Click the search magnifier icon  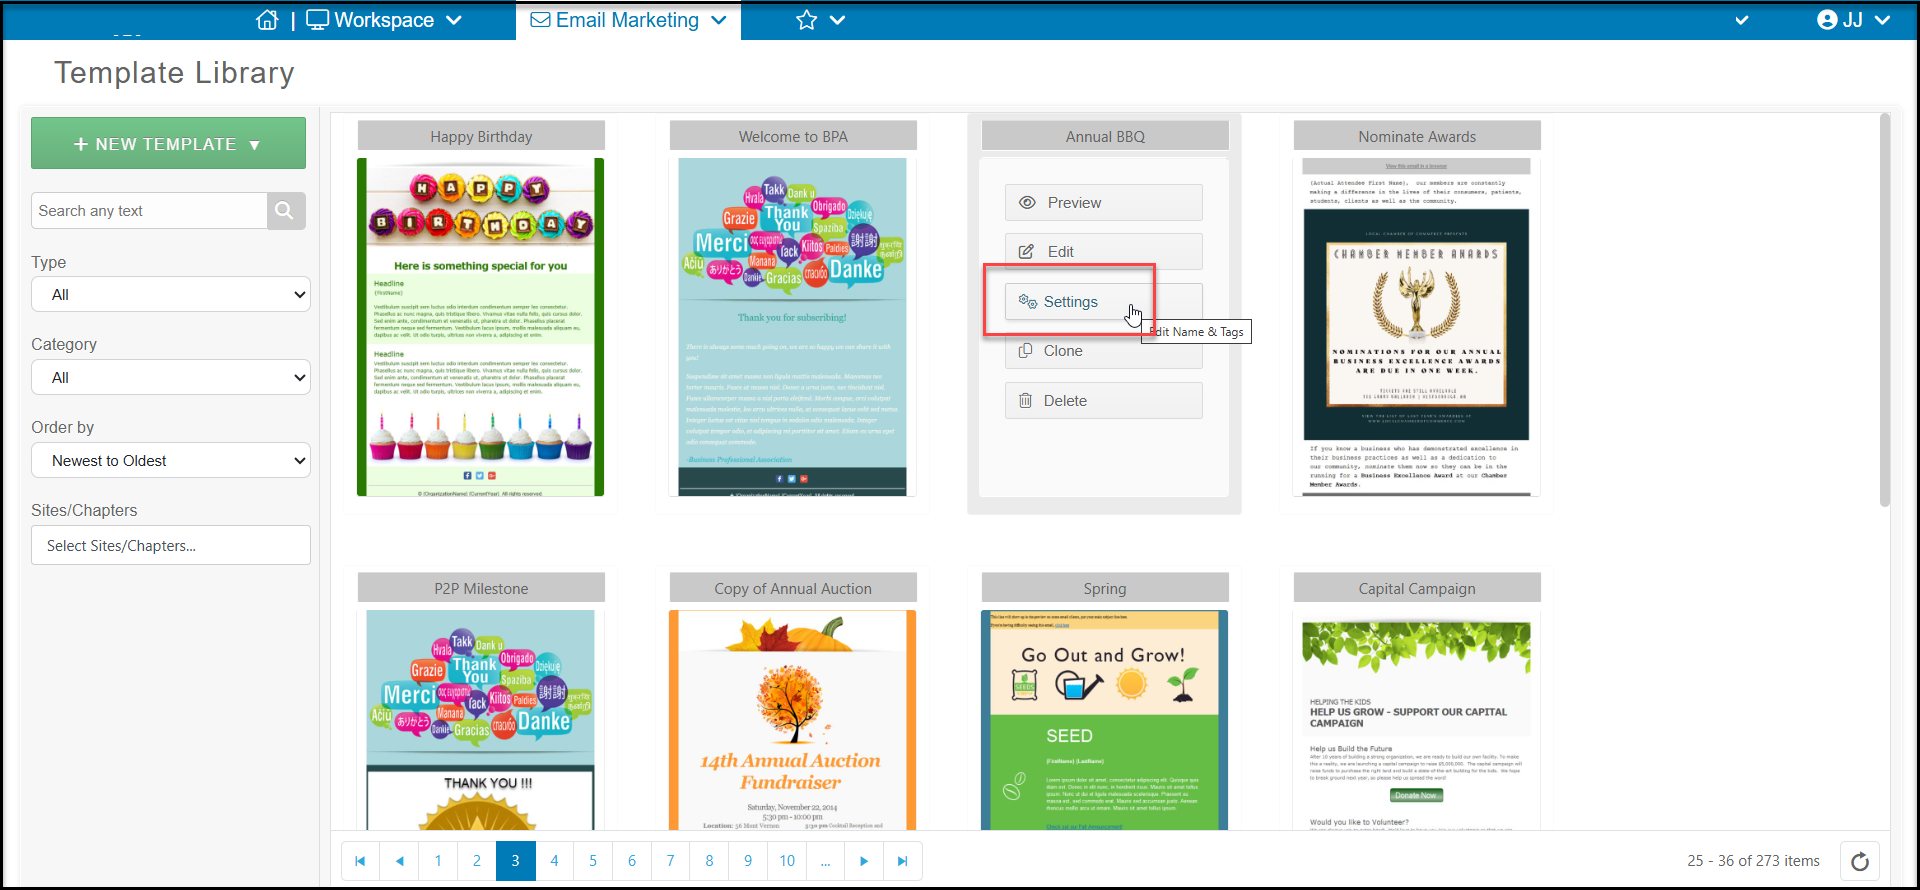click(x=285, y=211)
